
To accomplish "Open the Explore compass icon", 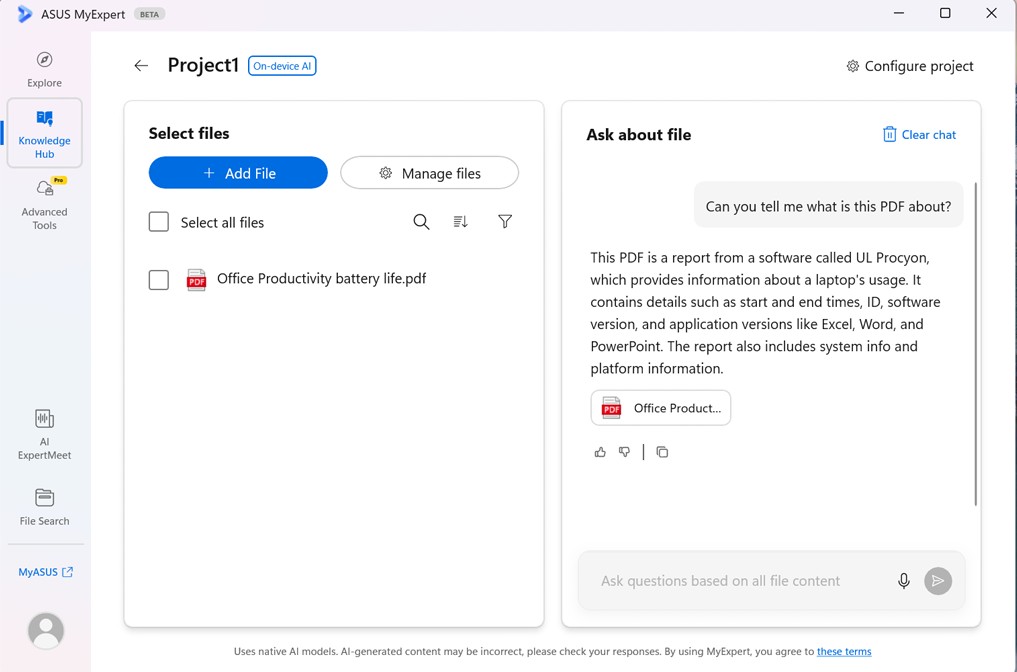I will [x=44, y=60].
